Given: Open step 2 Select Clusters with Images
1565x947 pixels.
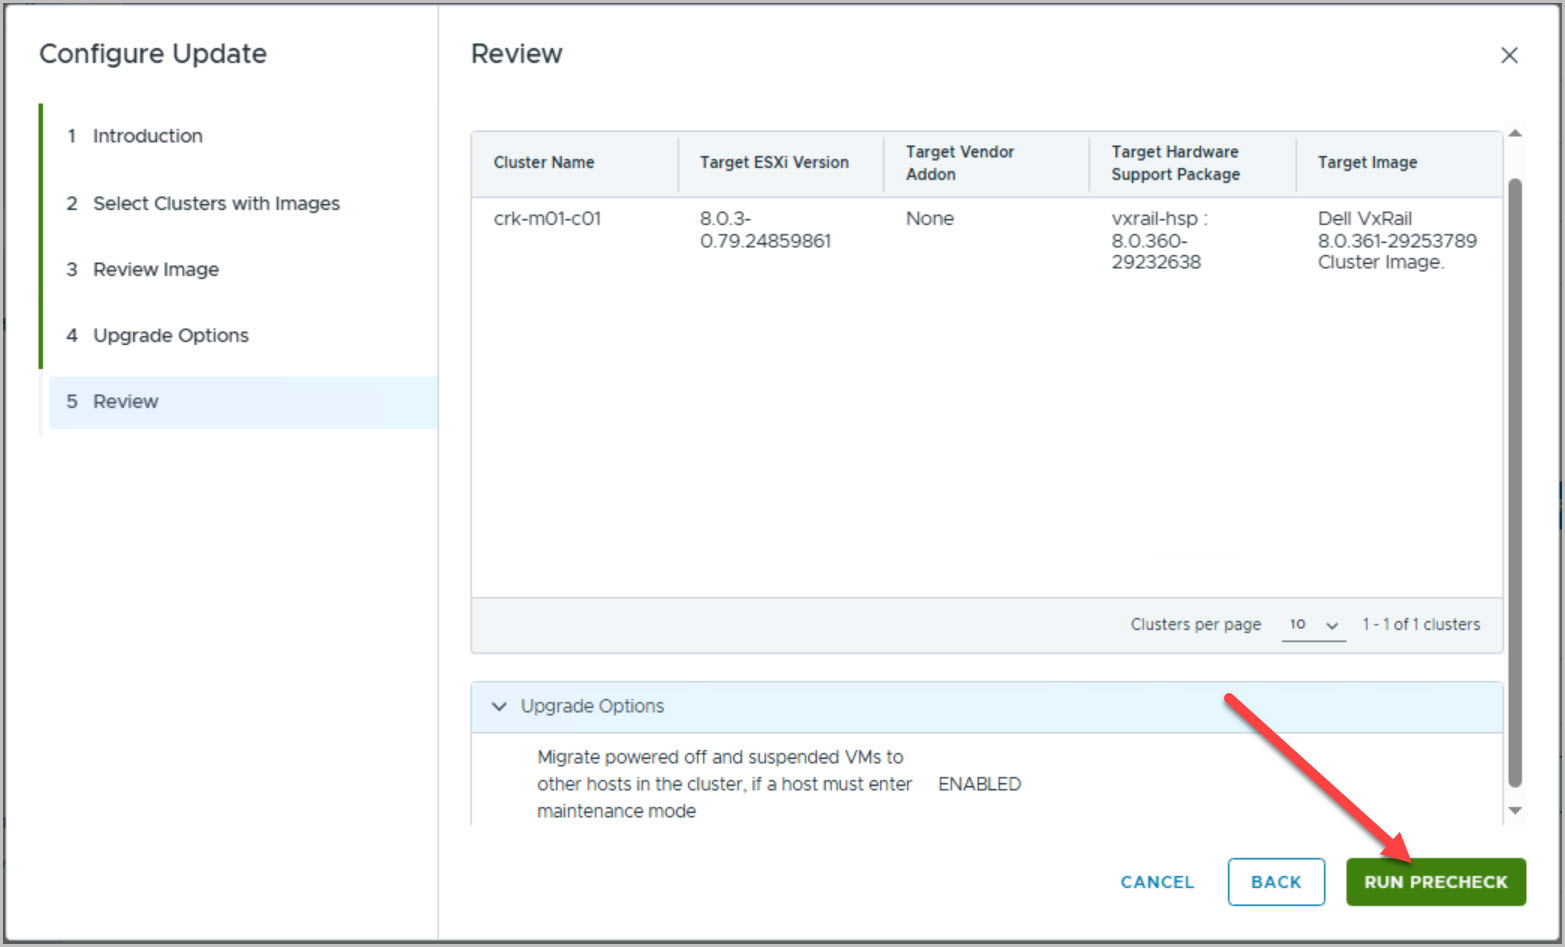Looking at the screenshot, I should (x=216, y=203).
